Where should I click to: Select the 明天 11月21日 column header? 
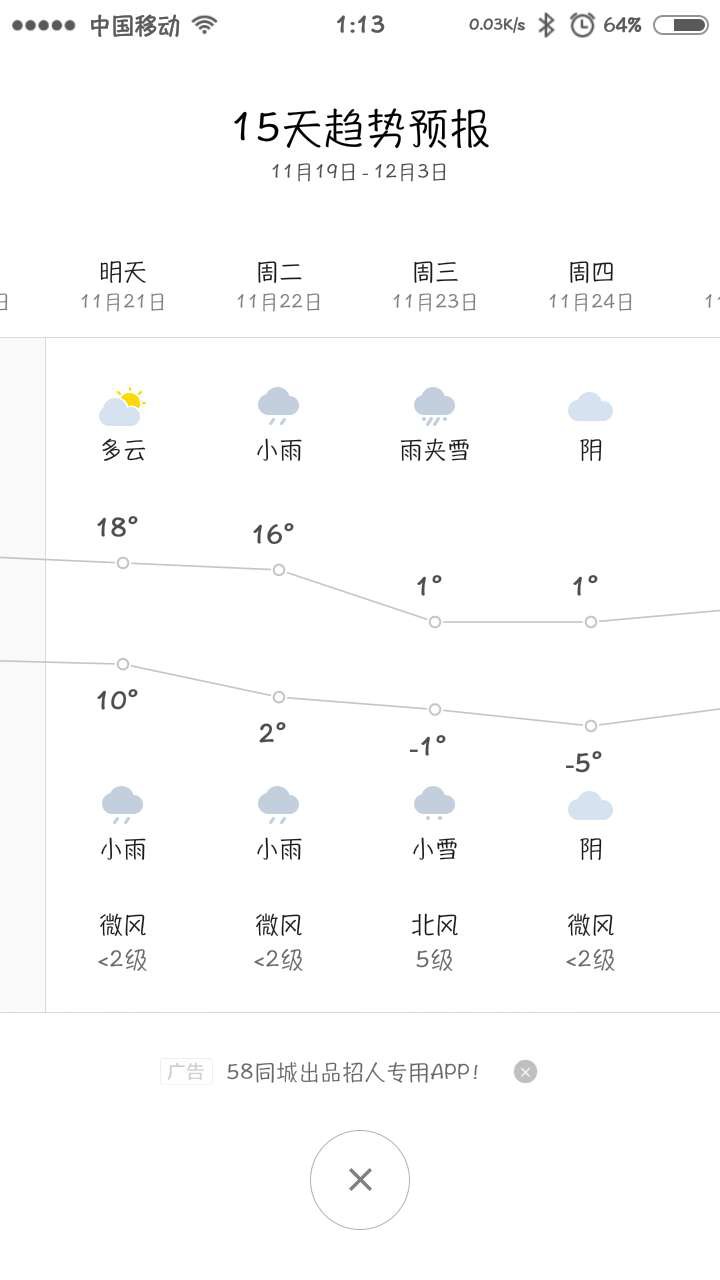[x=123, y=286]
